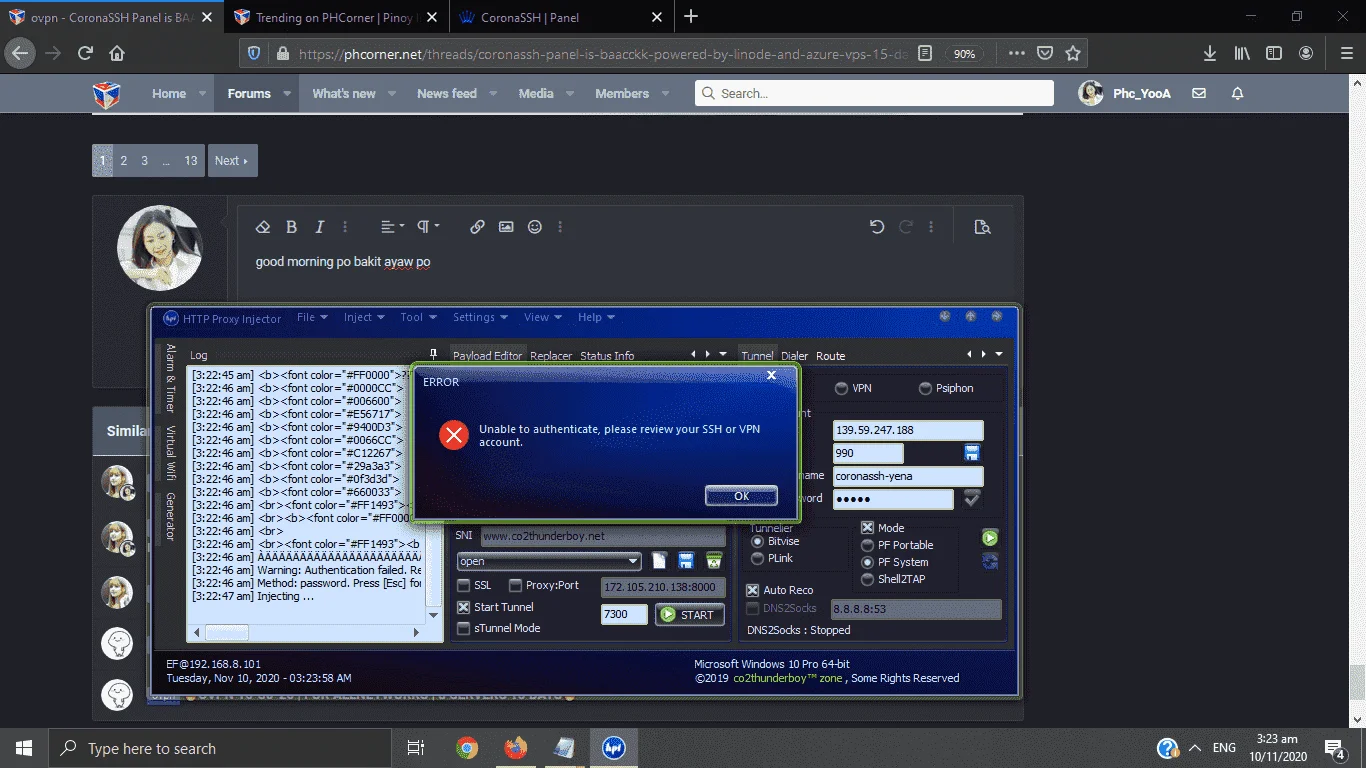Open the Phc_YooA account link

(x=1141, y=93)
